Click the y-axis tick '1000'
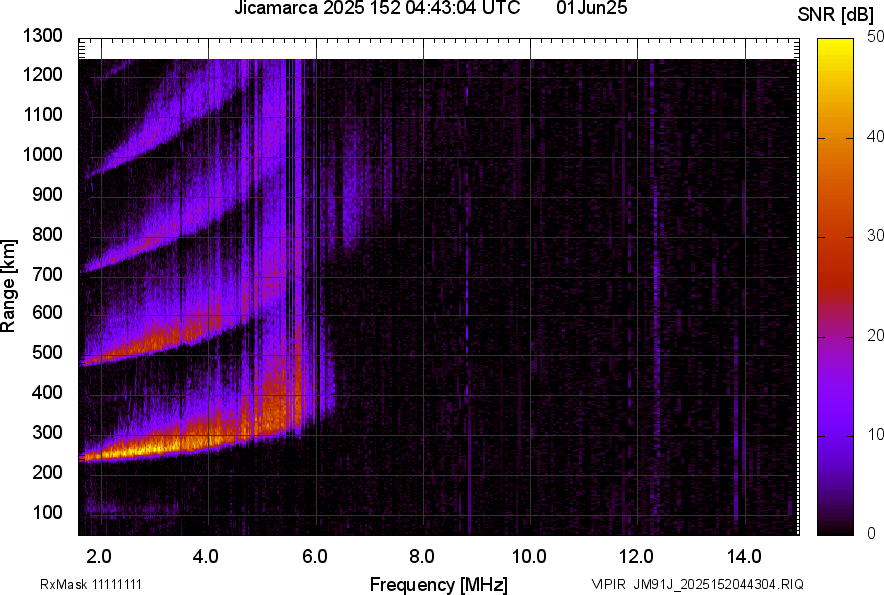Viewport: 884px width, 595px height. [42, 154]
